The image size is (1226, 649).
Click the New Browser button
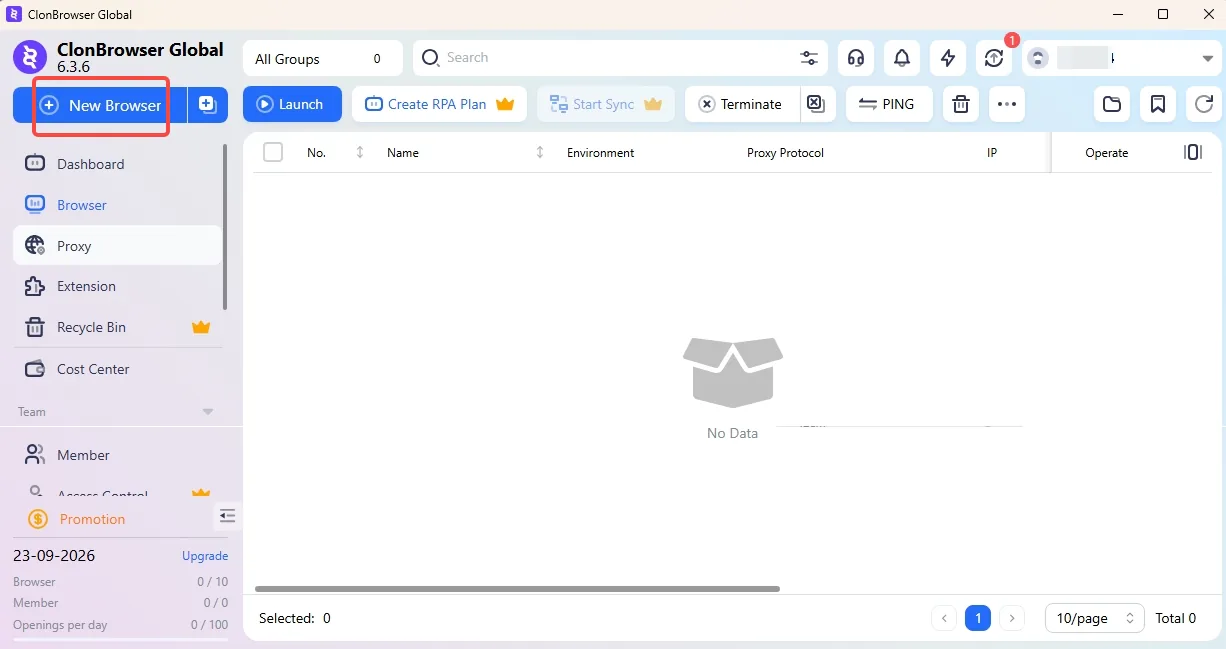(x=100, y=105)
